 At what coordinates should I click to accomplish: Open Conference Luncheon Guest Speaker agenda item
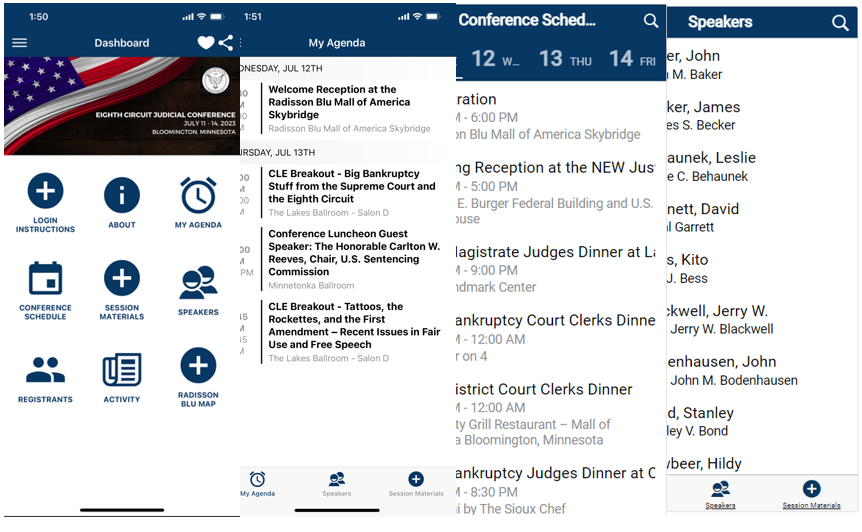pyautogui.click(x=347, y=259)
